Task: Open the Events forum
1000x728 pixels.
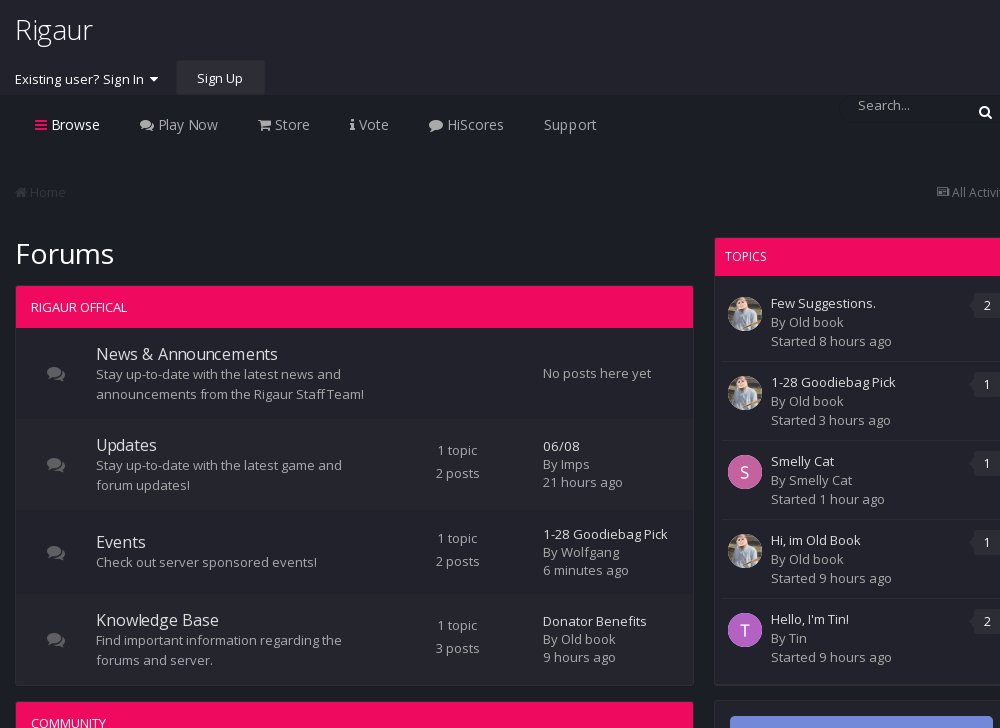Action: pos(121,542)
